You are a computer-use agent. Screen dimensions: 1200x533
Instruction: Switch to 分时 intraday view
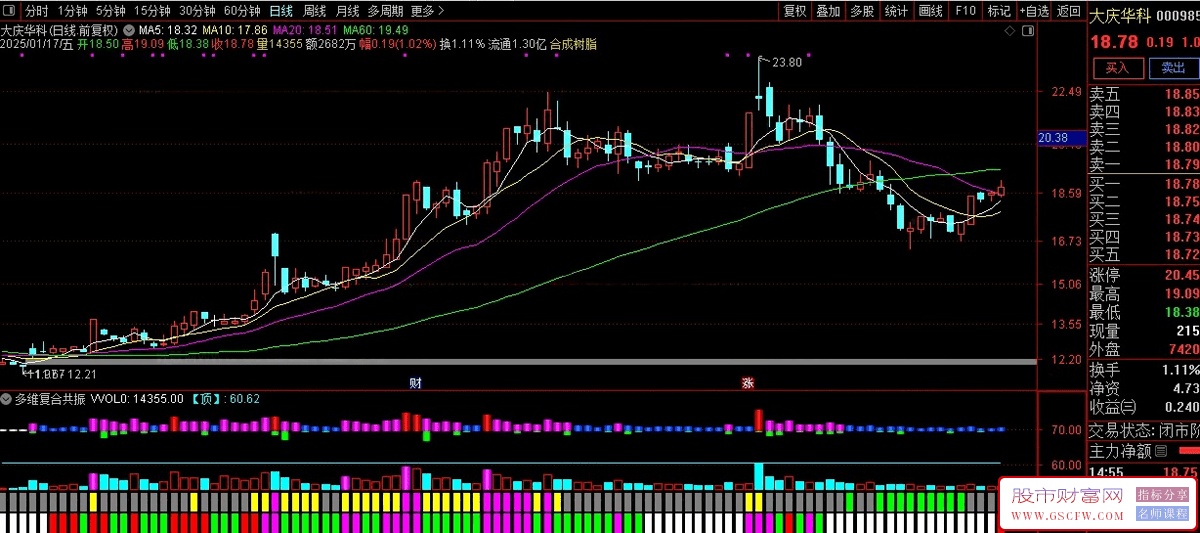[37, 11]
